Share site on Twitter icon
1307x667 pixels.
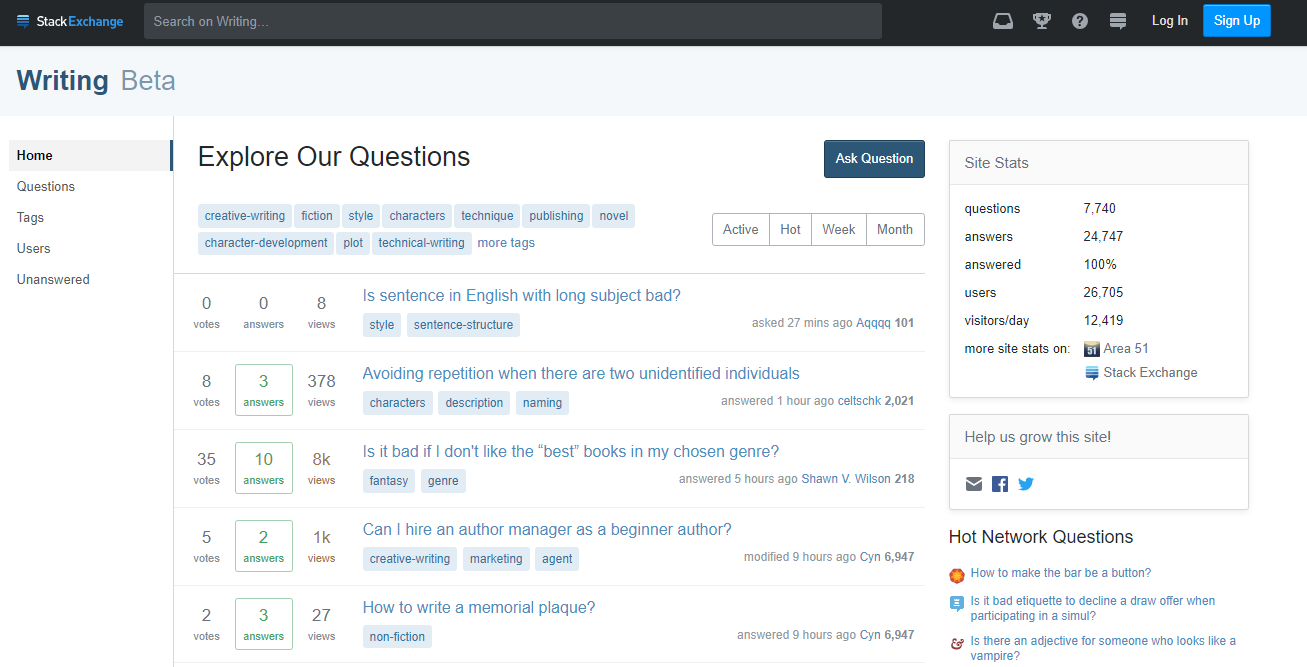1026,484
